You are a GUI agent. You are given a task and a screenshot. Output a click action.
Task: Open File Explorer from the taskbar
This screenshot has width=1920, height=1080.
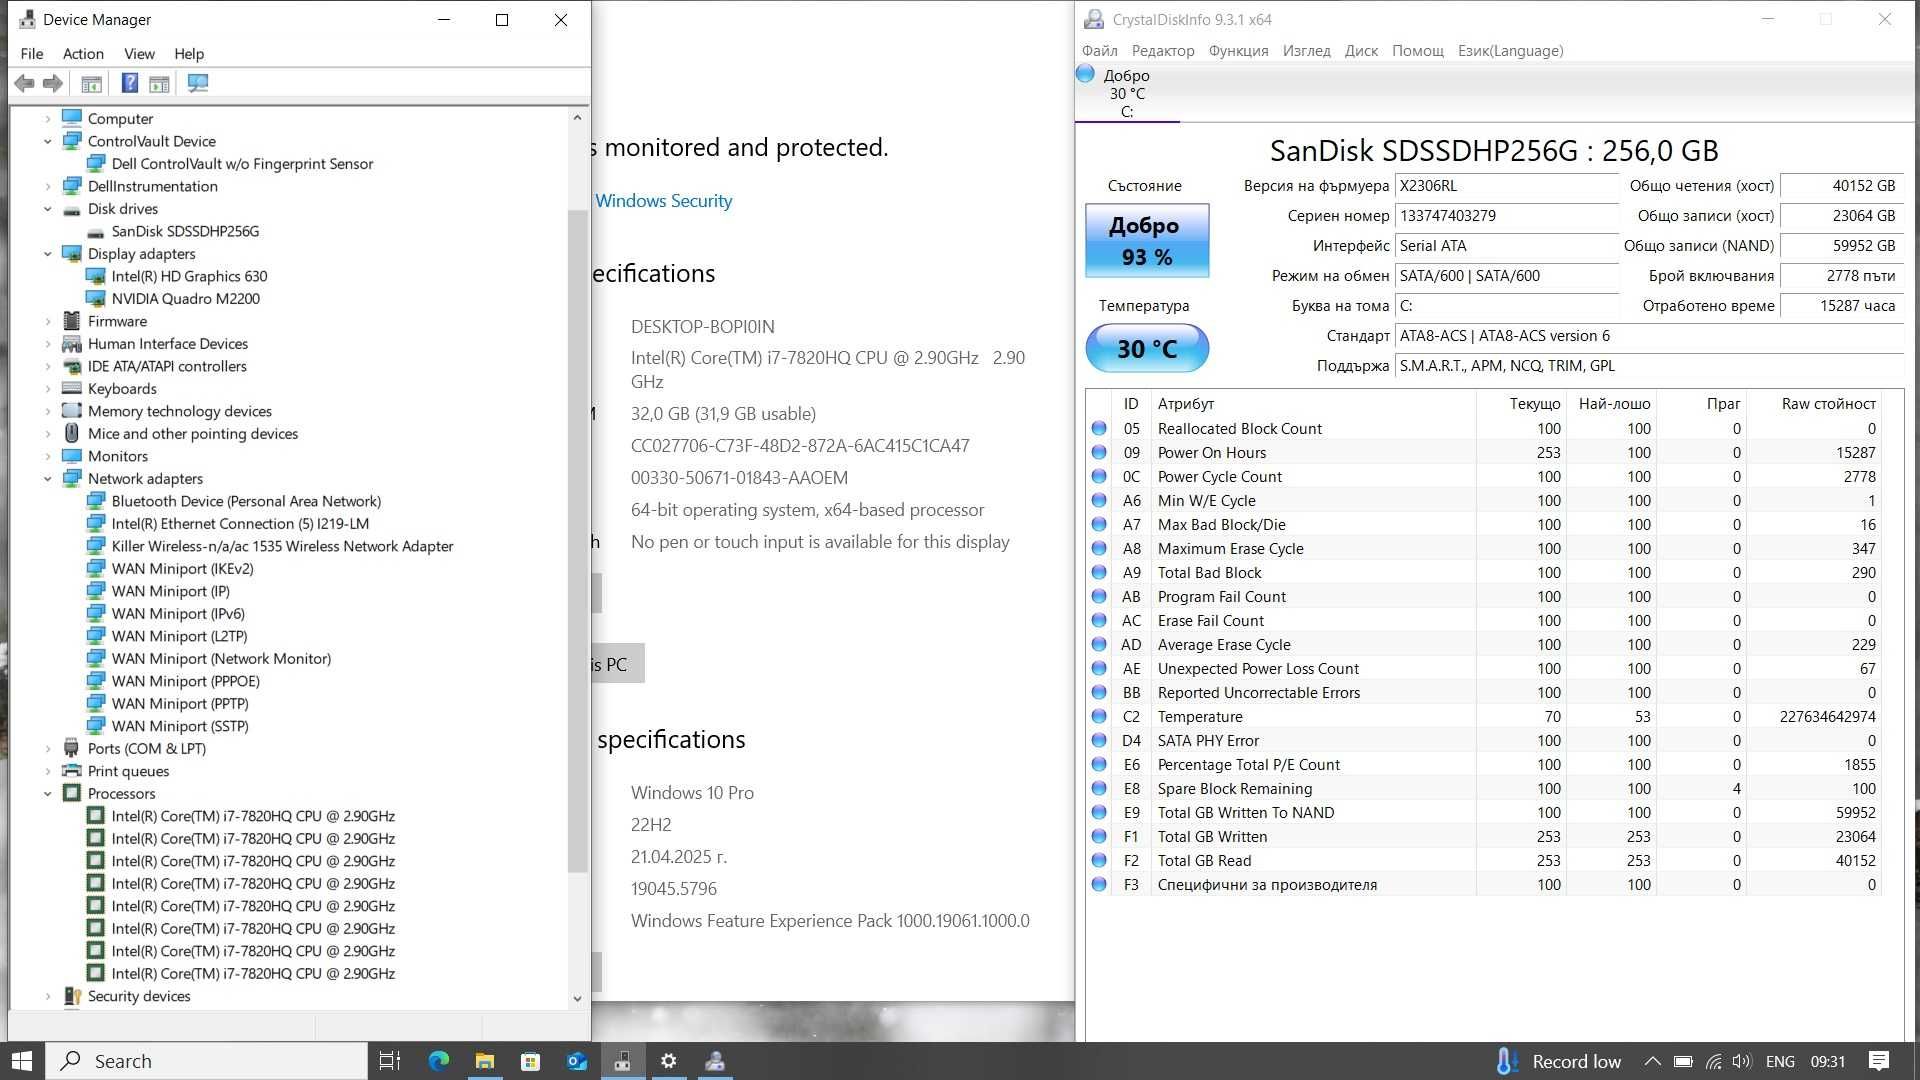485,1061
